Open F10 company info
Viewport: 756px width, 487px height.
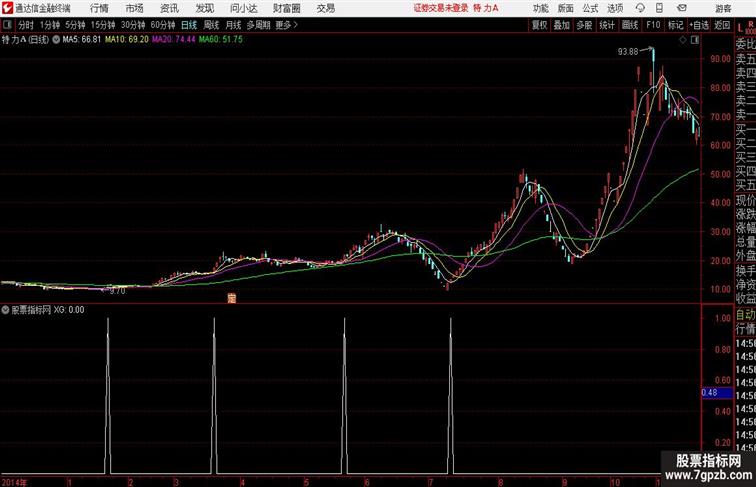pos(653,25)
